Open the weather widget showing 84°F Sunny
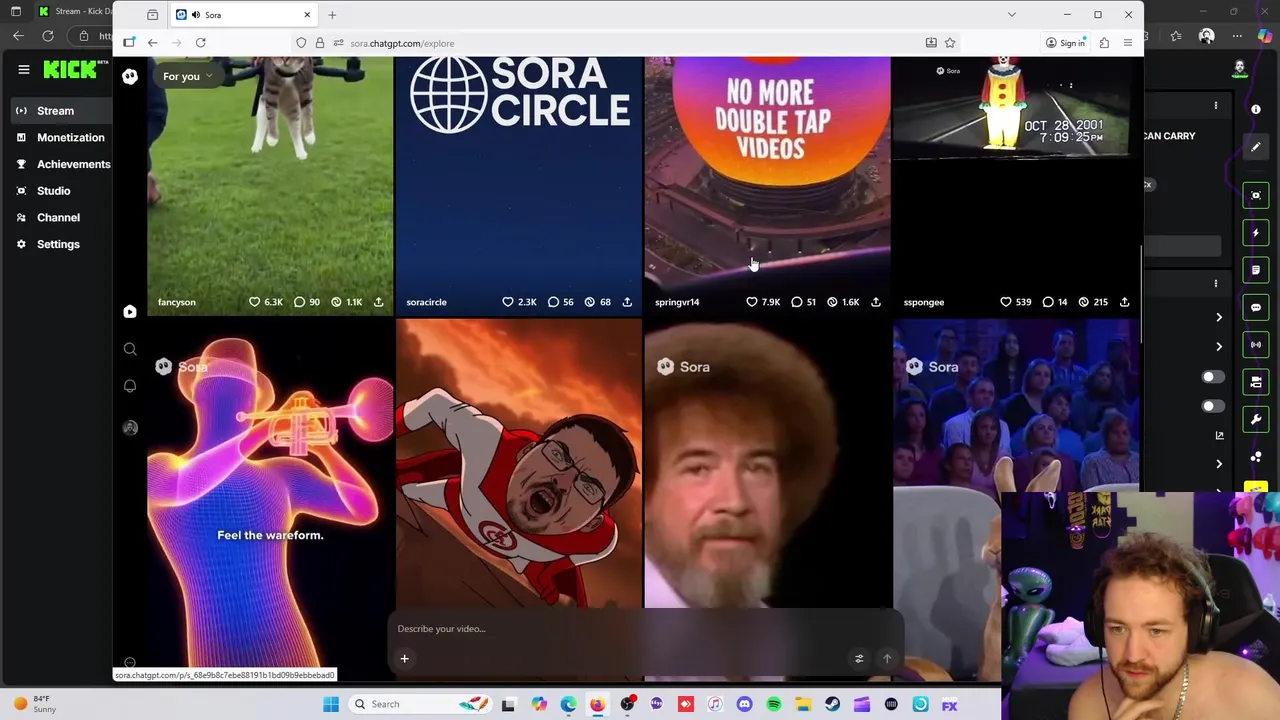 coord(36,704)
